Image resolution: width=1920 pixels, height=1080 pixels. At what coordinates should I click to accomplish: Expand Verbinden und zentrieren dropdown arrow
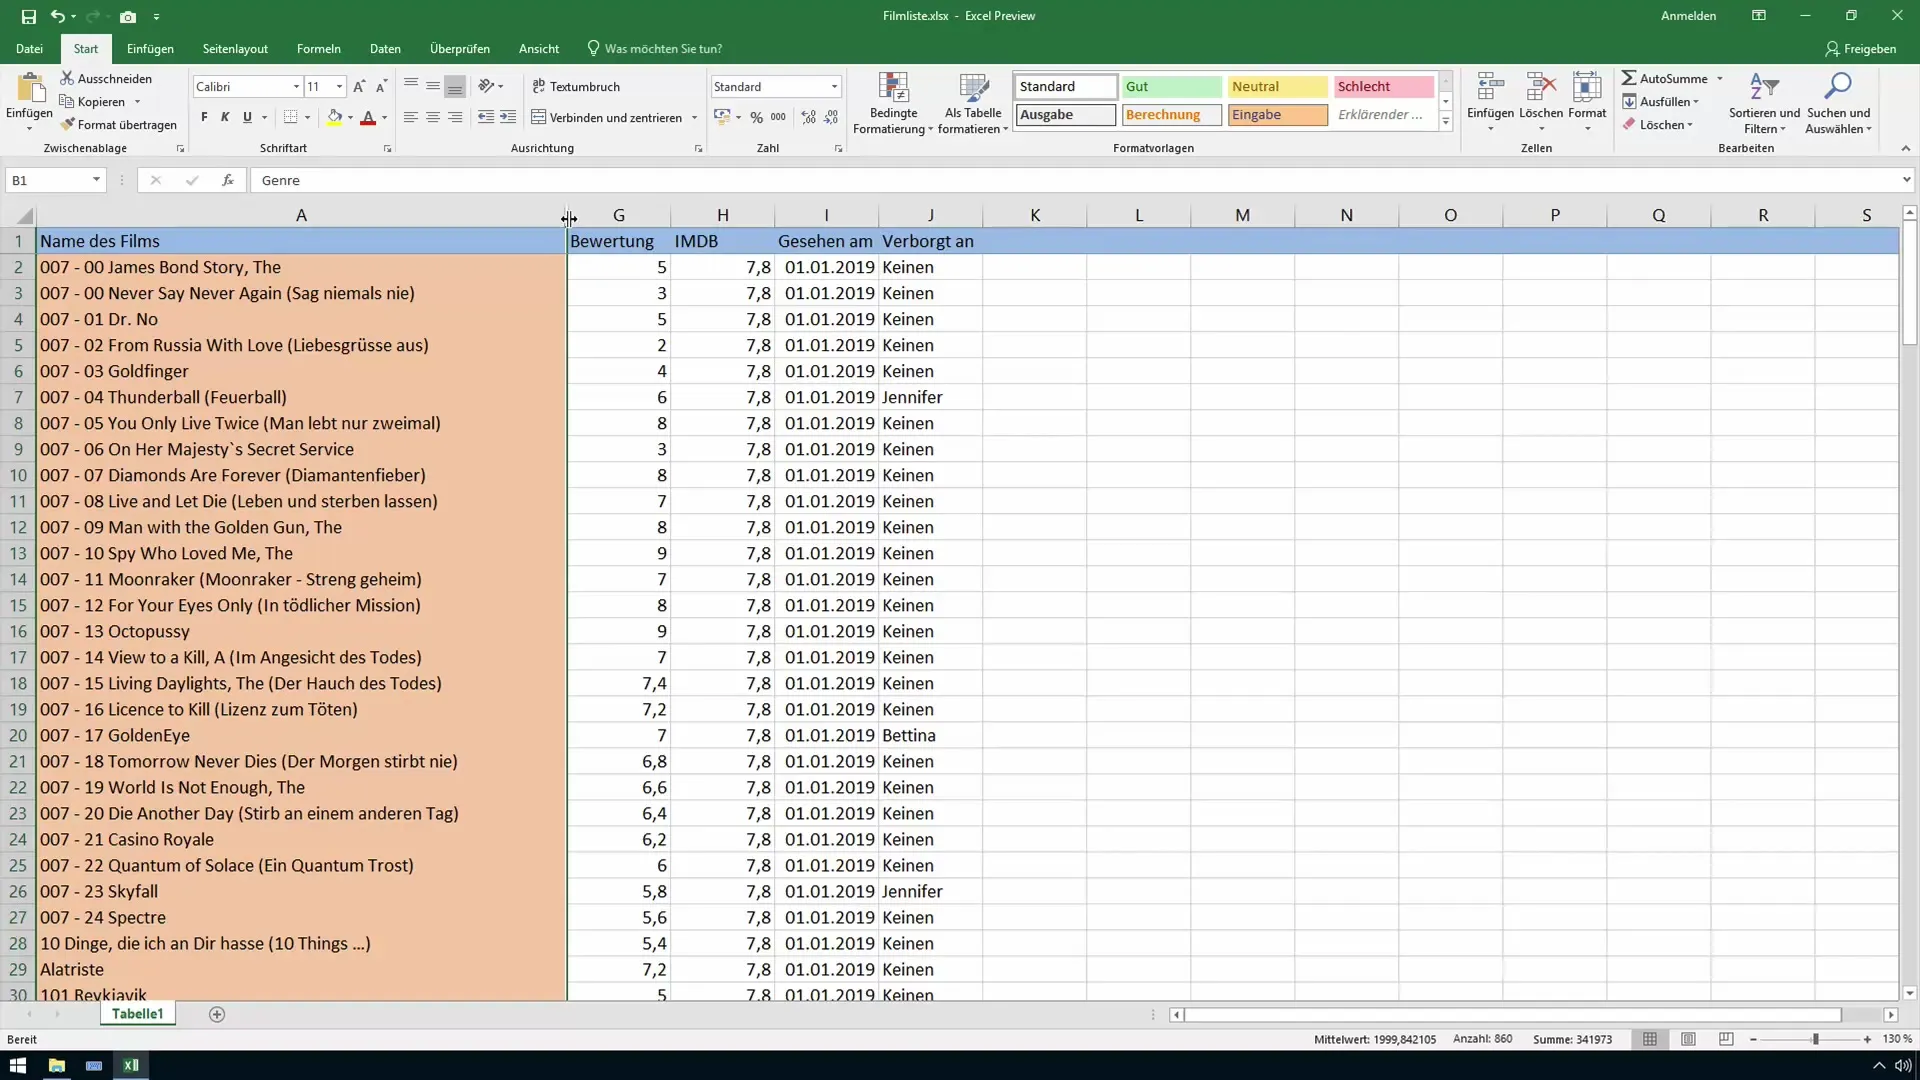[x=694, y=118]
